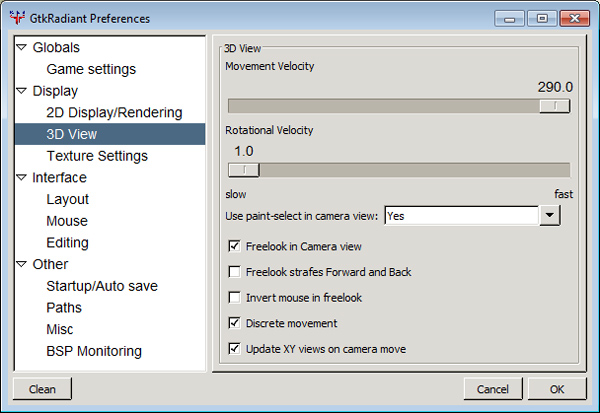Uncheck Update XY views on camera move
600x413 pixels.
pyautogui.click(x=234, y=349)
